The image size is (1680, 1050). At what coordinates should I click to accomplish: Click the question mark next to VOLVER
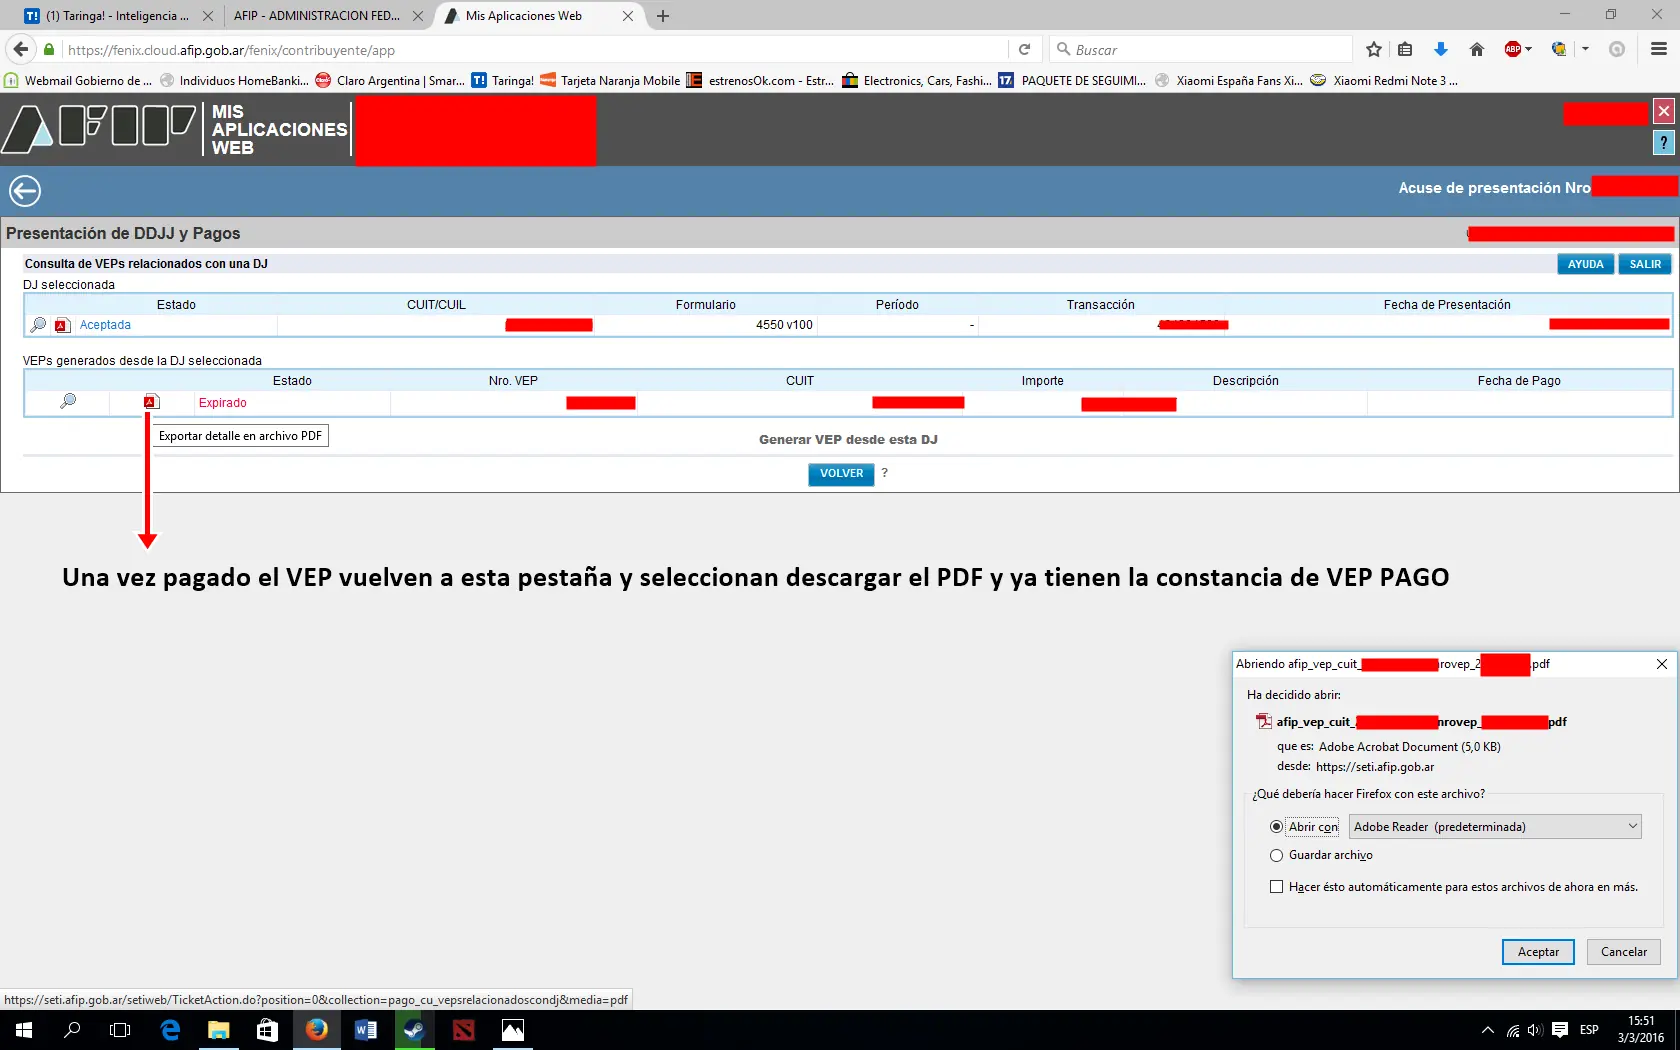[884, 473]
